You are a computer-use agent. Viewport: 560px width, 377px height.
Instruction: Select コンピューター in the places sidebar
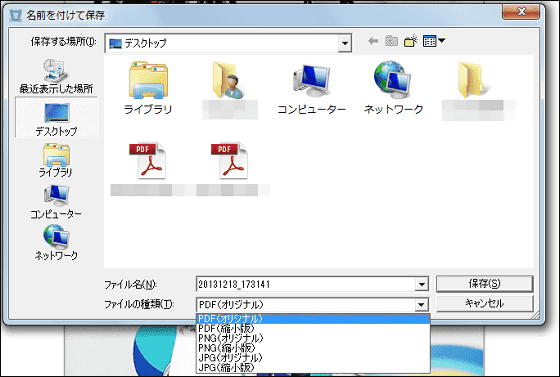(56, 202)
